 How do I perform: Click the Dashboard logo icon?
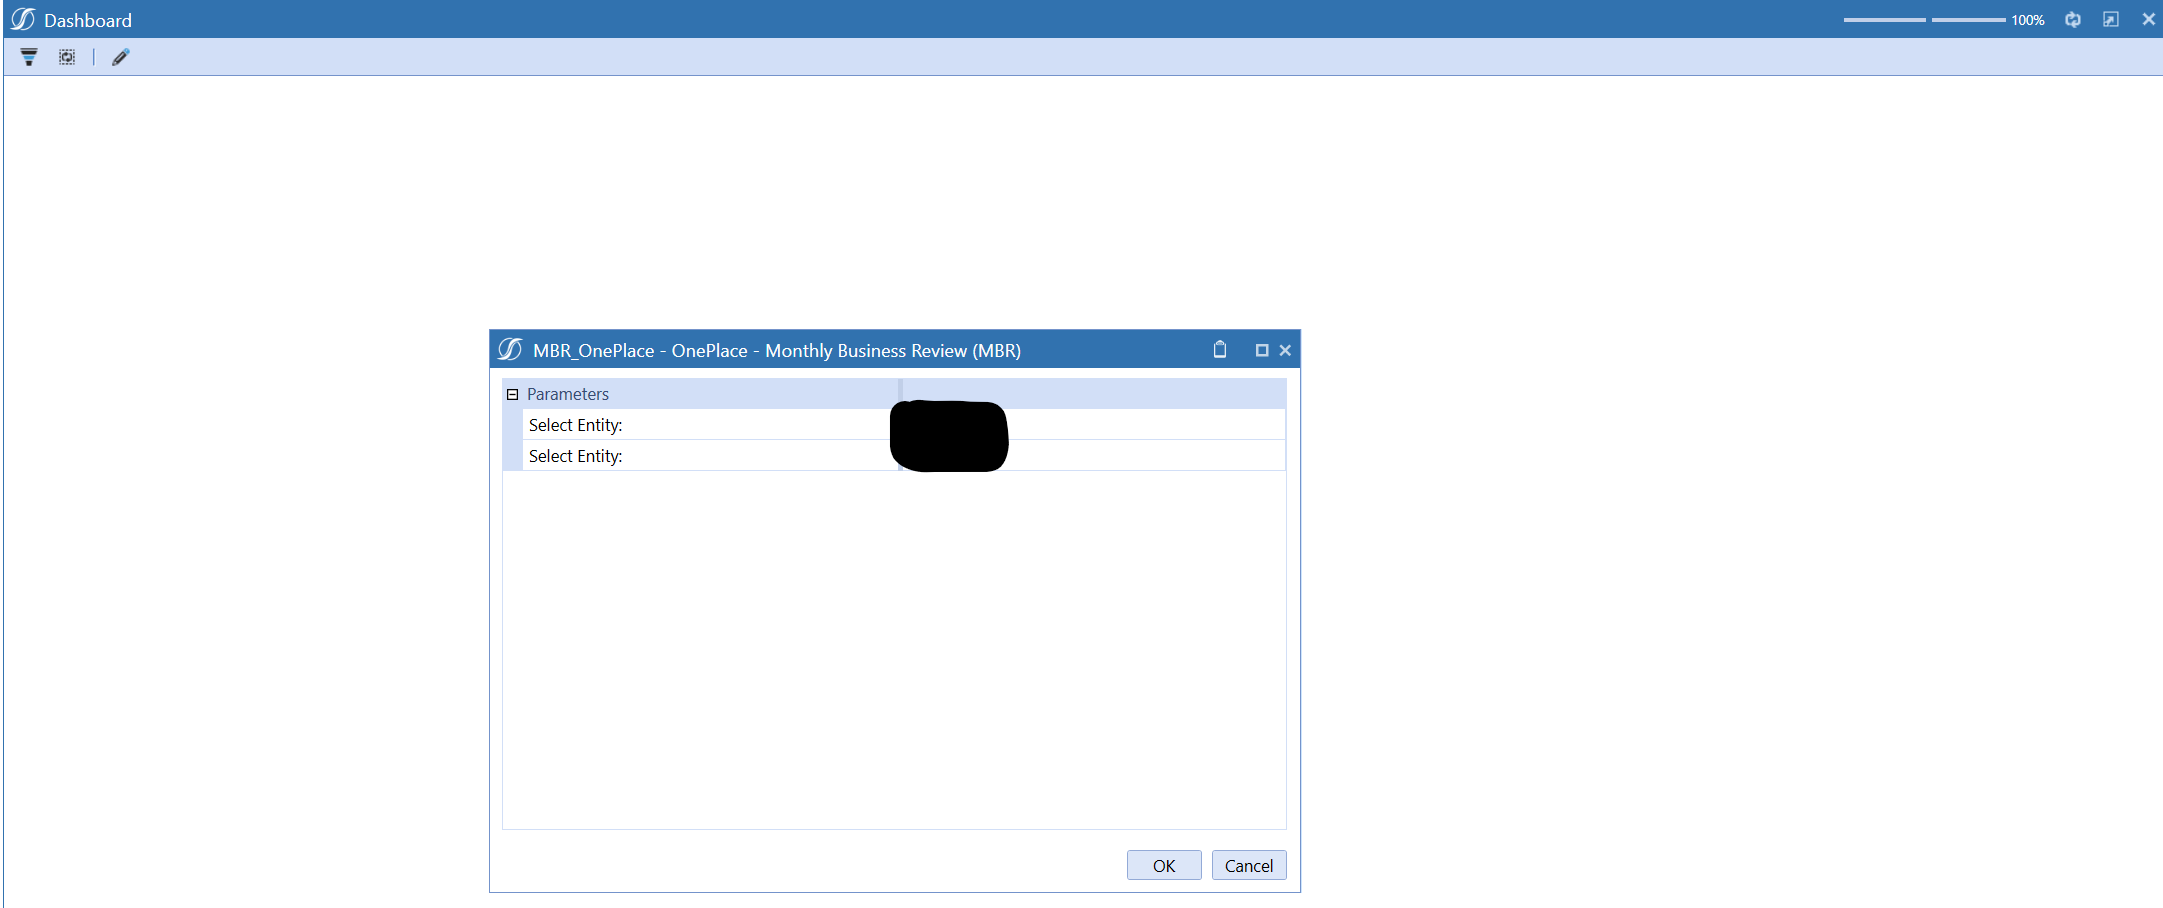click(21, 18)
